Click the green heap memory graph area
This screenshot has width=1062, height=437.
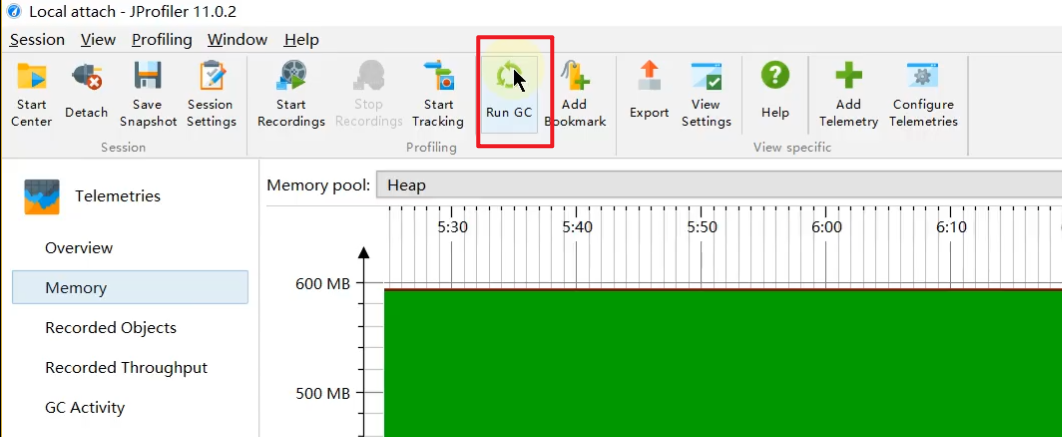pyautogui.click(x=723, y=363)
